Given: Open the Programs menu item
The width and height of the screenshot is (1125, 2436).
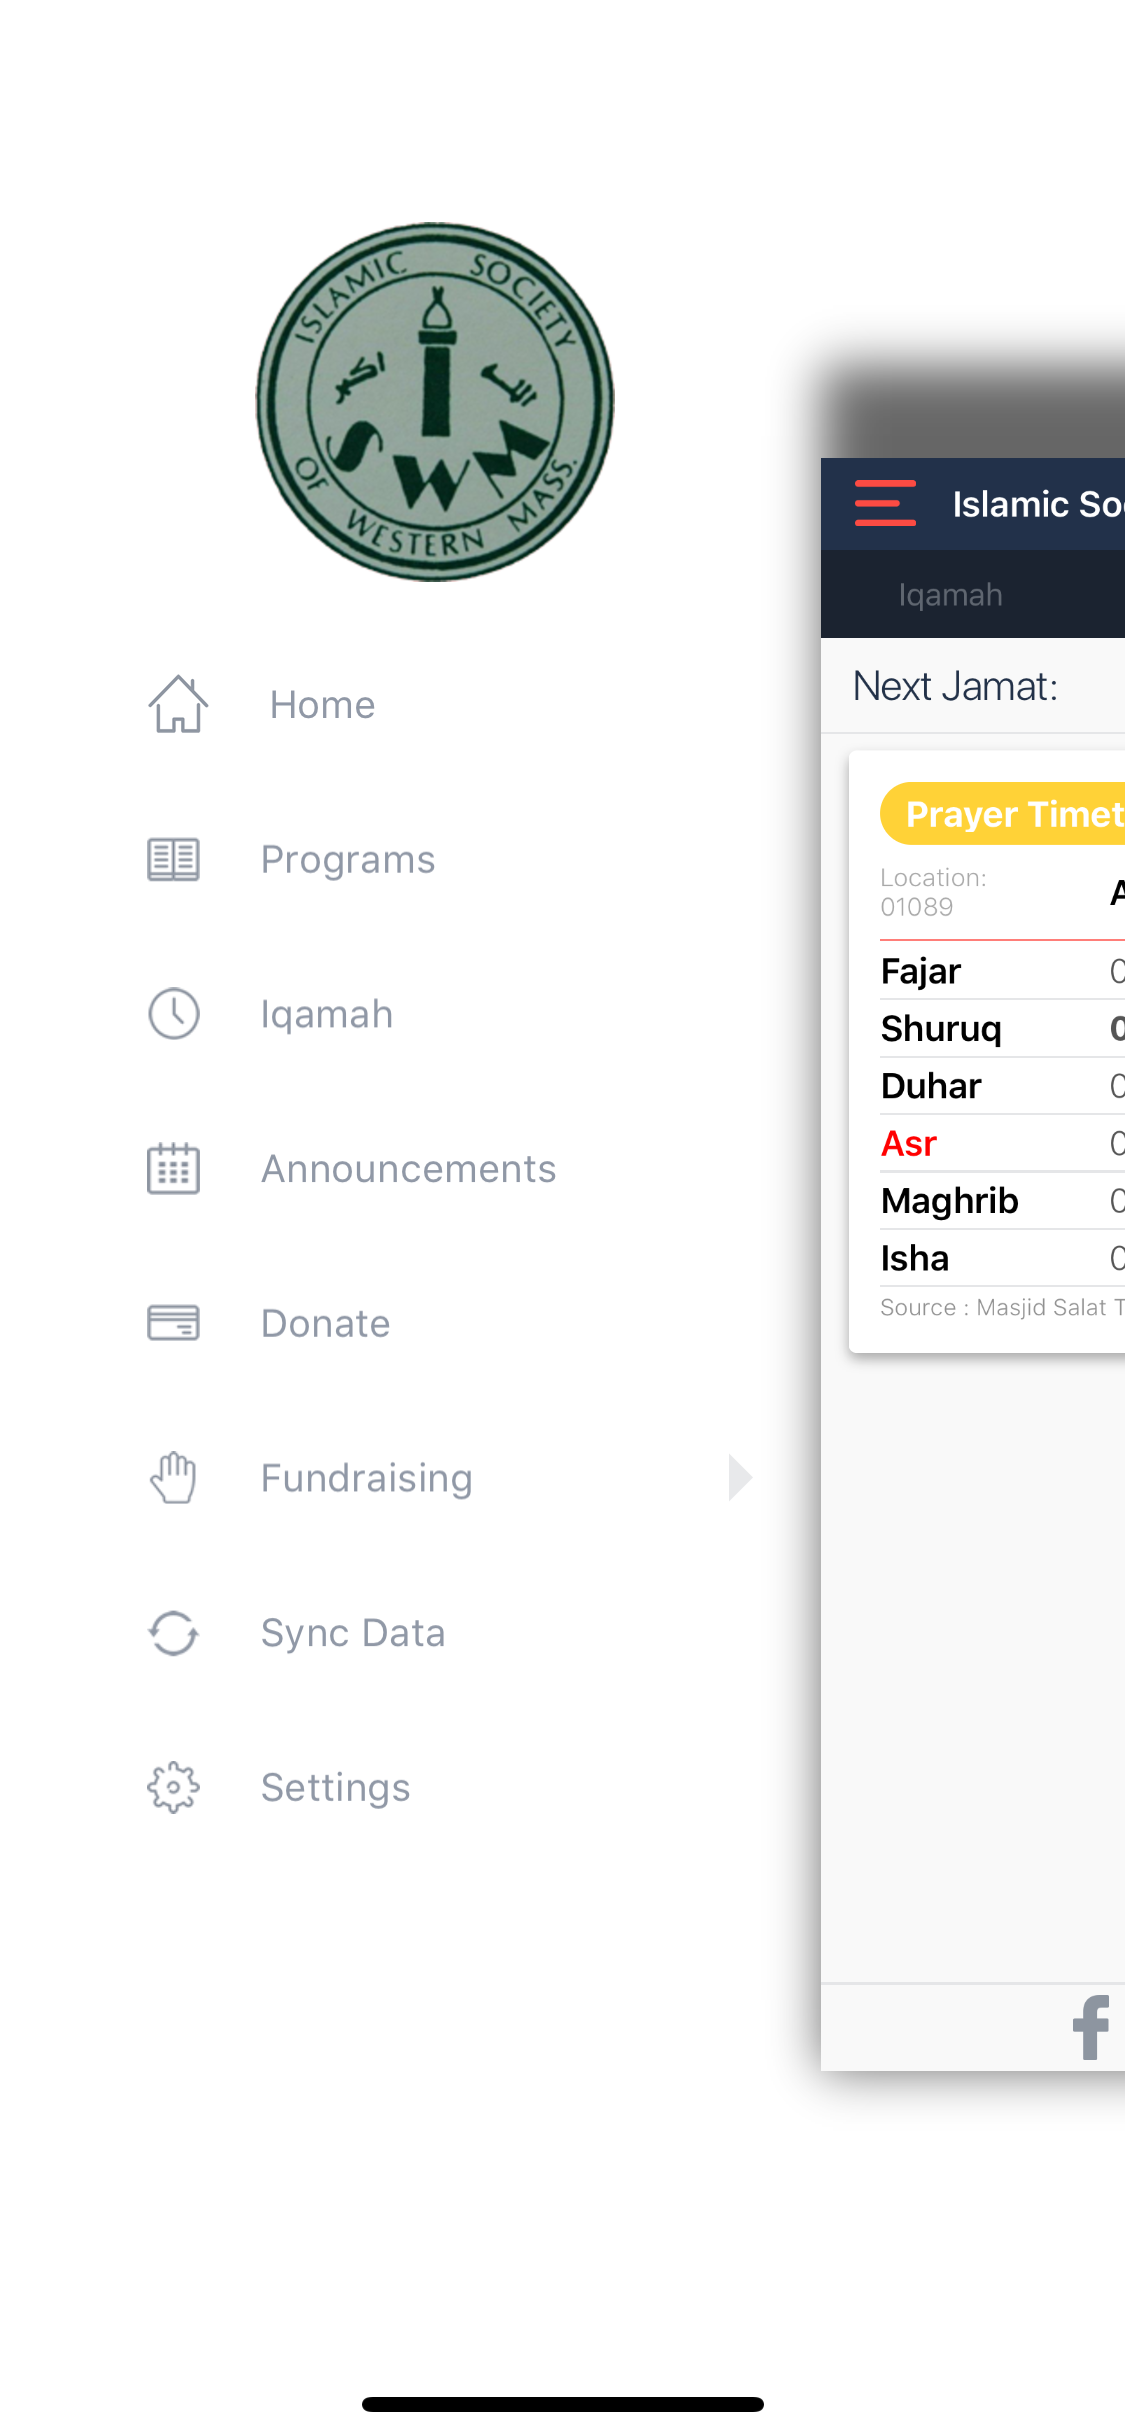Looking at the screenshot, I should (x=348, y=860).
